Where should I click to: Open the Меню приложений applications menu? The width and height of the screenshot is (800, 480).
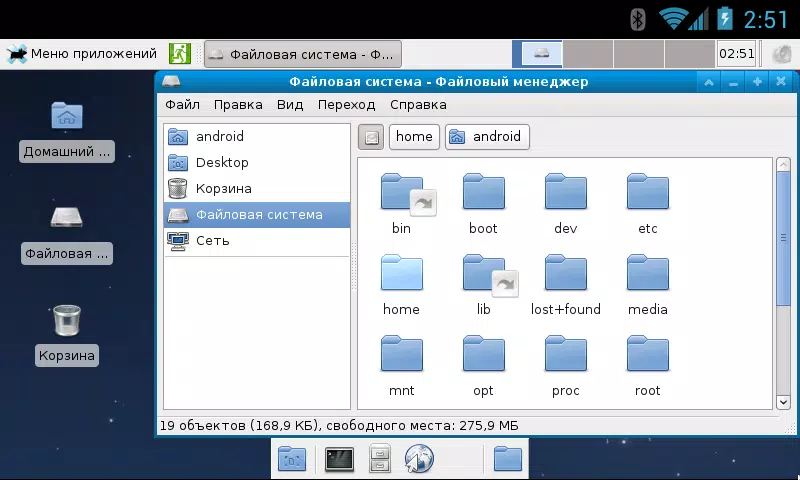[83, 54]
